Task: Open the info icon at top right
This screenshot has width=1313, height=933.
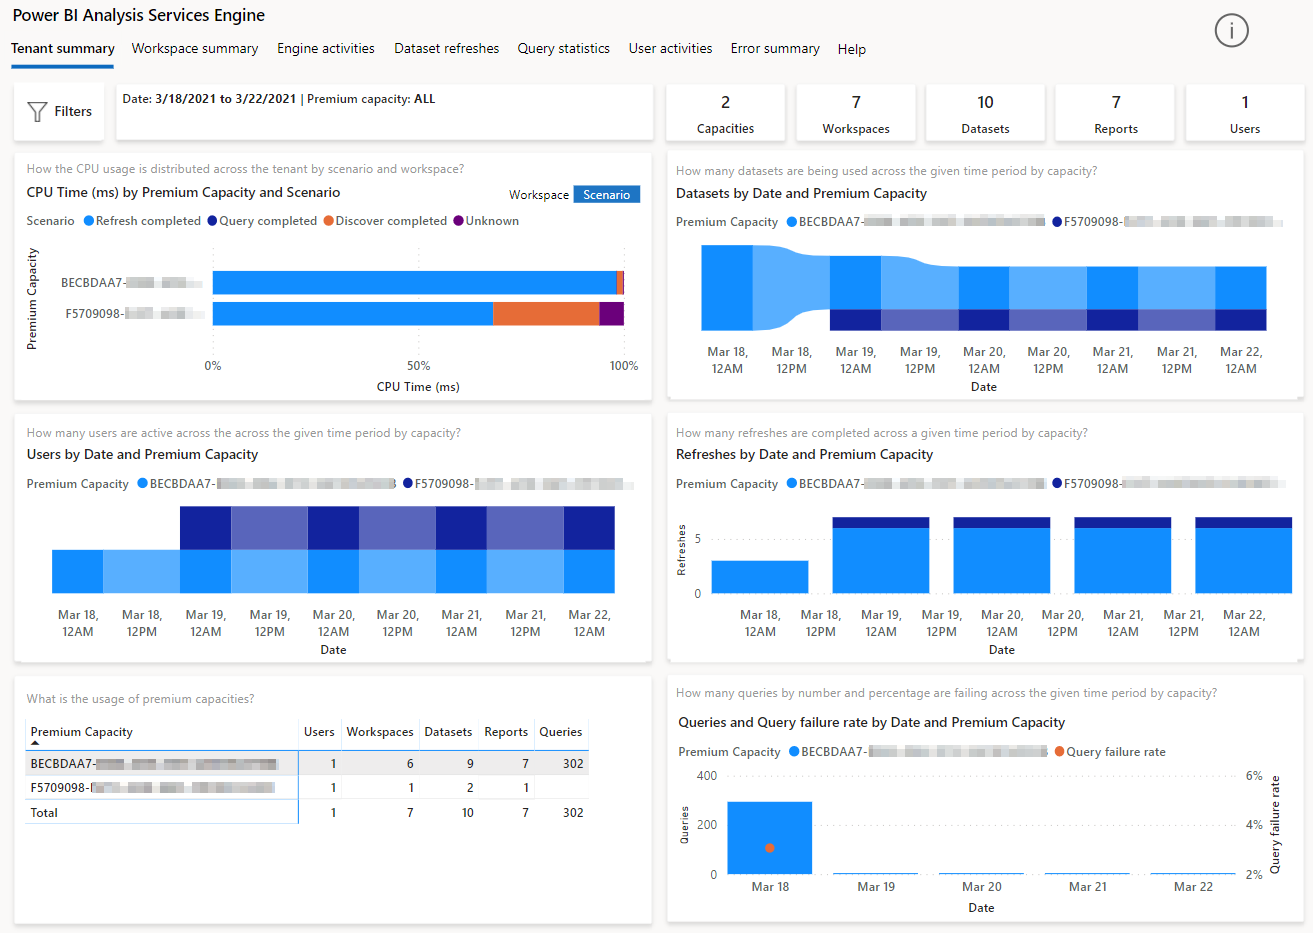Action: pos(1231,31)
